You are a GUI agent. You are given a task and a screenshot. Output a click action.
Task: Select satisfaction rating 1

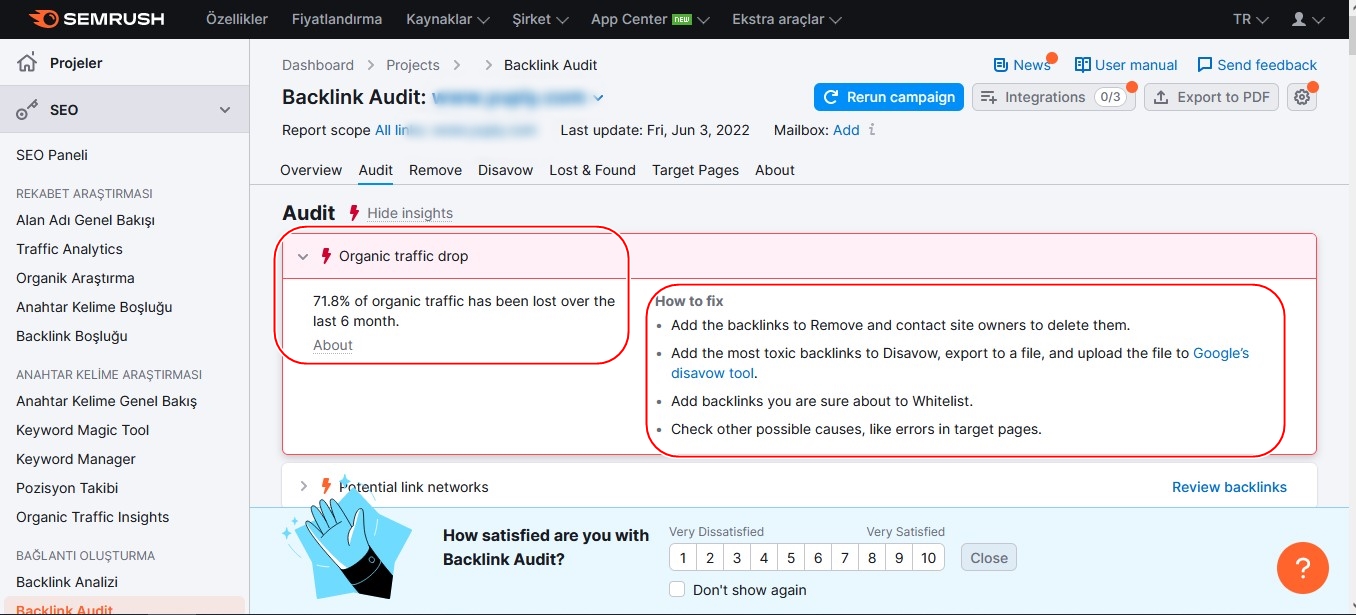pos(682,558)
